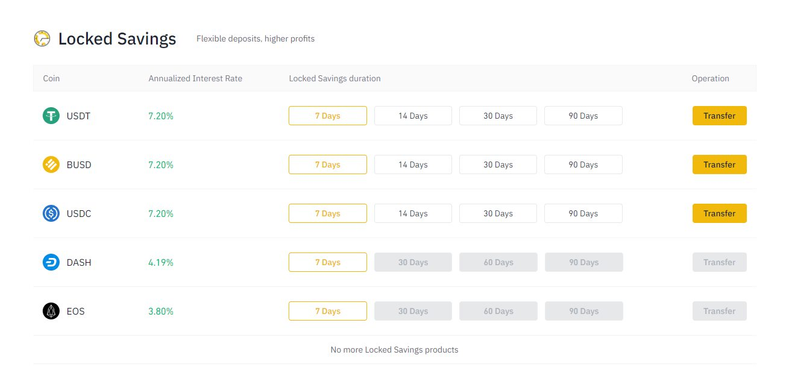The height and width of the screenshot is (377, 800).
Task: Click the DASH coin icon
Action: (x=51, y=262)
